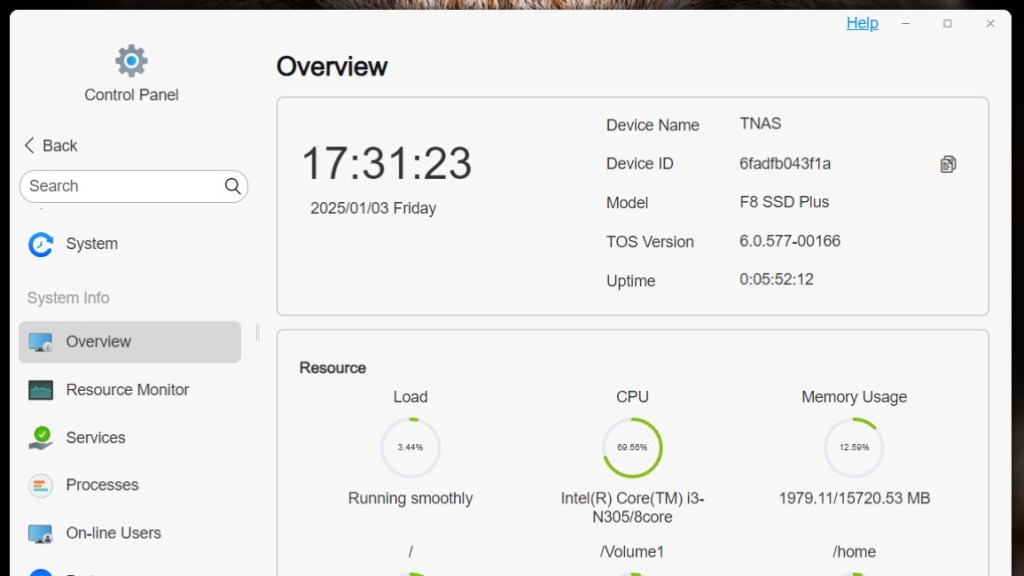1024x576 pixels.
Task: Click the /home label
Action: [x=854, y=552]
